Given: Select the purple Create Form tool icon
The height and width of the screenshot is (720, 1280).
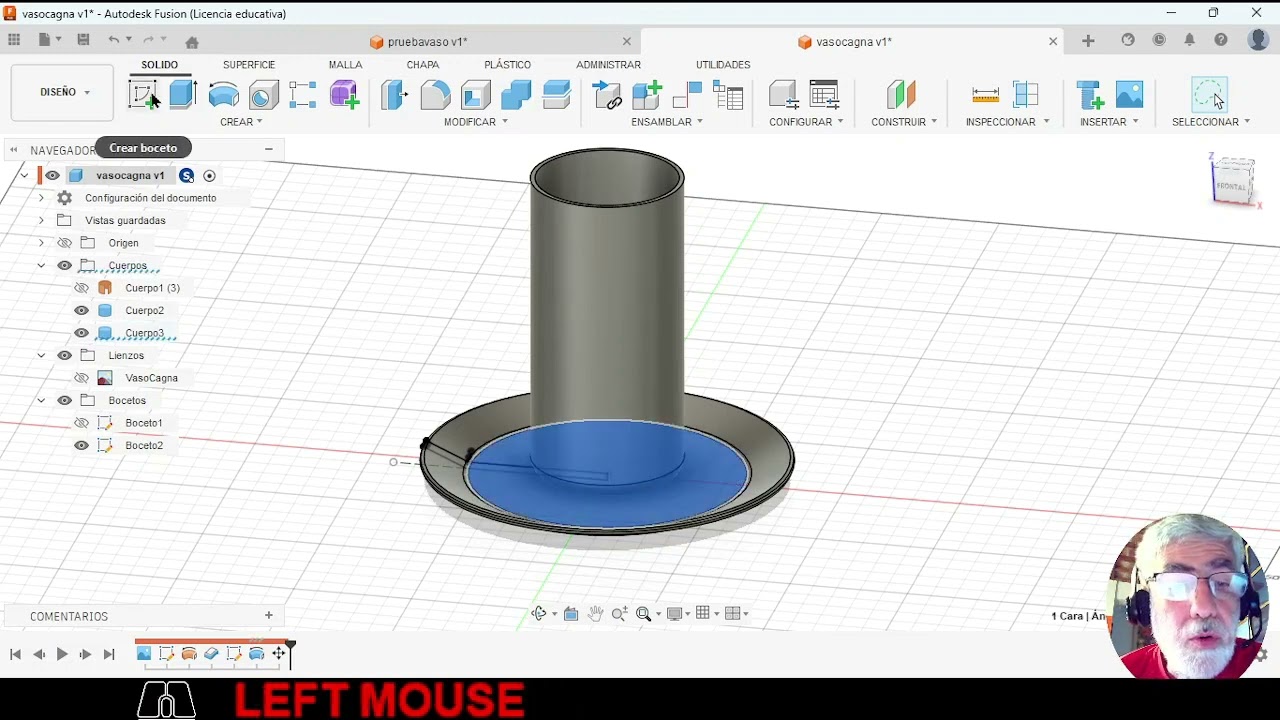Looking at the screenshot, I should click(344, 95).
